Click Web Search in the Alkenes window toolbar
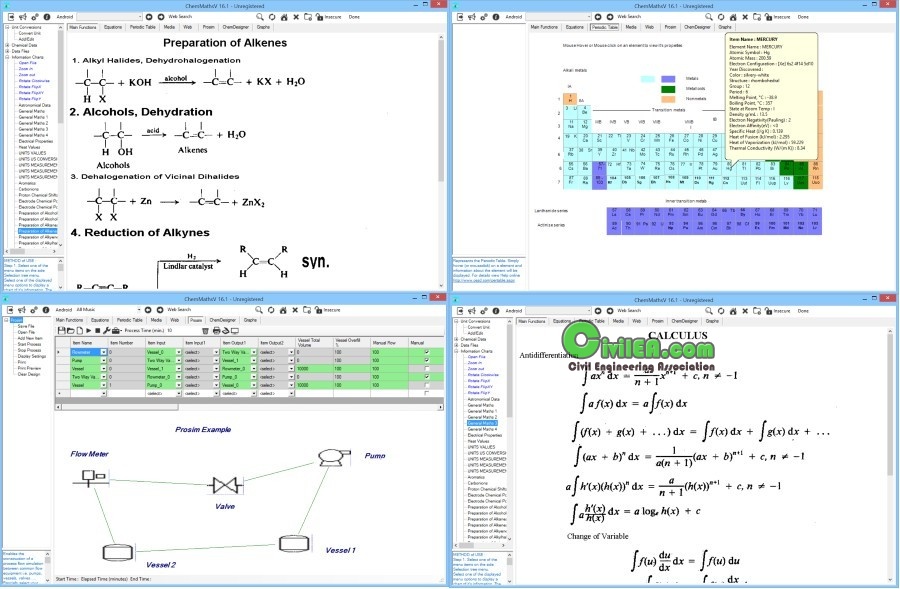The height and width of the screenshot is (589, 900). pyautogui.click(x=180, y=17)
